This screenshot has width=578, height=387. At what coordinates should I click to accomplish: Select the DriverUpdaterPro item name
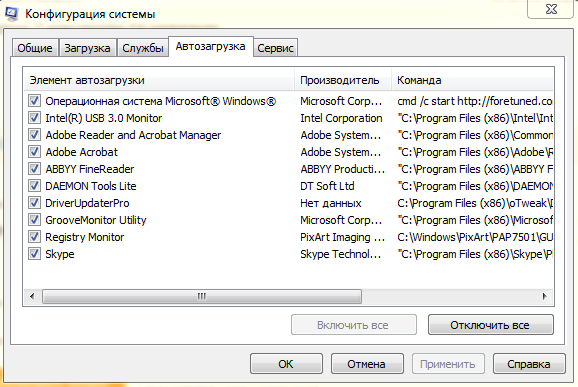[x=87, y=203]
